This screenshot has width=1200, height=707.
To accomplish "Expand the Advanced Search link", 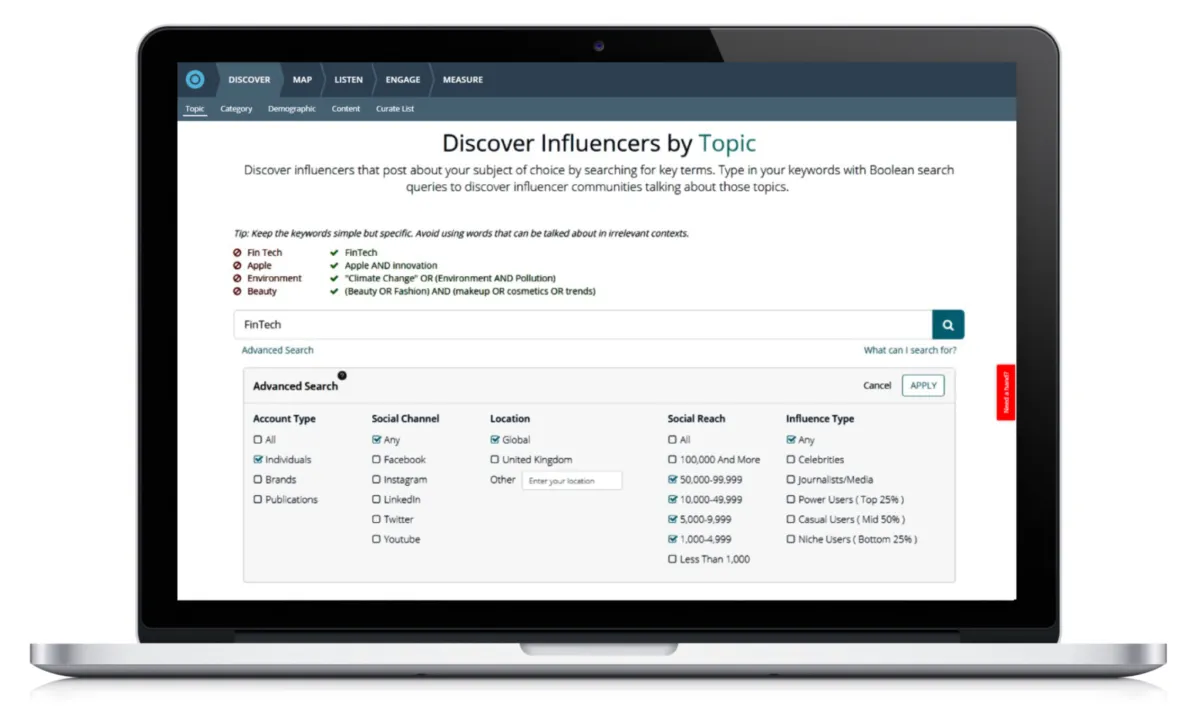I will pos(278,351).
